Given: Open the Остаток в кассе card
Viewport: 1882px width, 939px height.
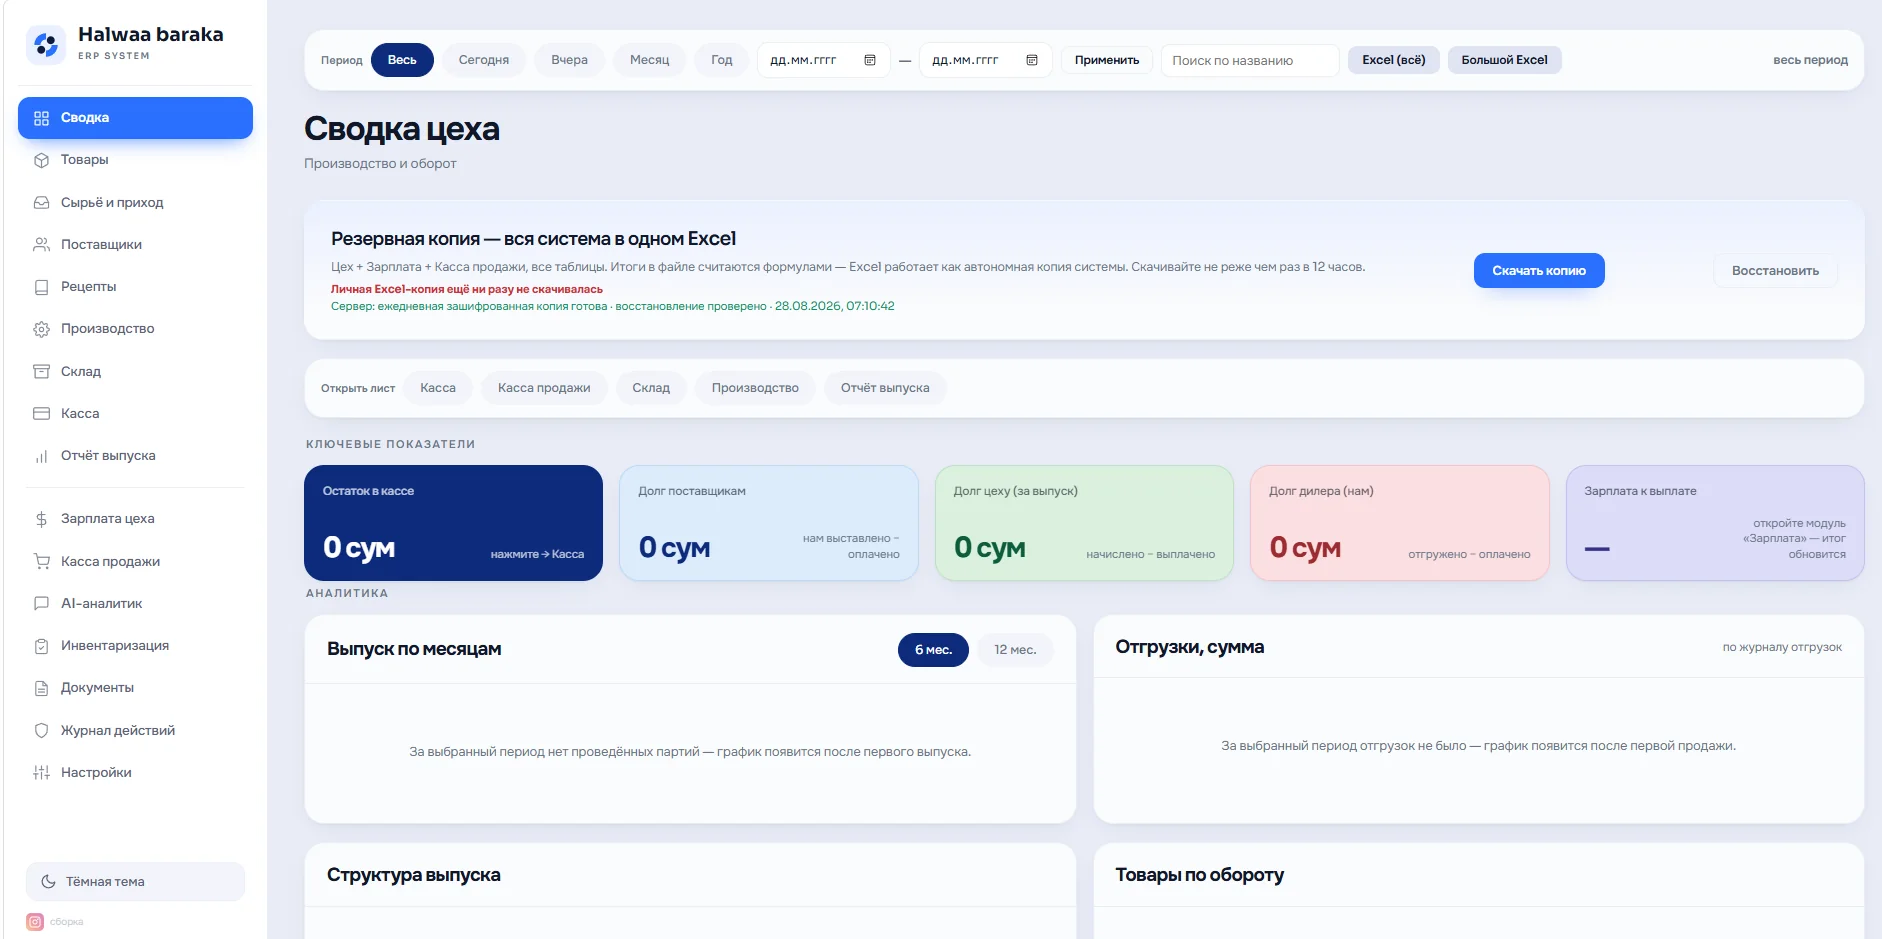Looking at the screenshot, I should 453,523.
